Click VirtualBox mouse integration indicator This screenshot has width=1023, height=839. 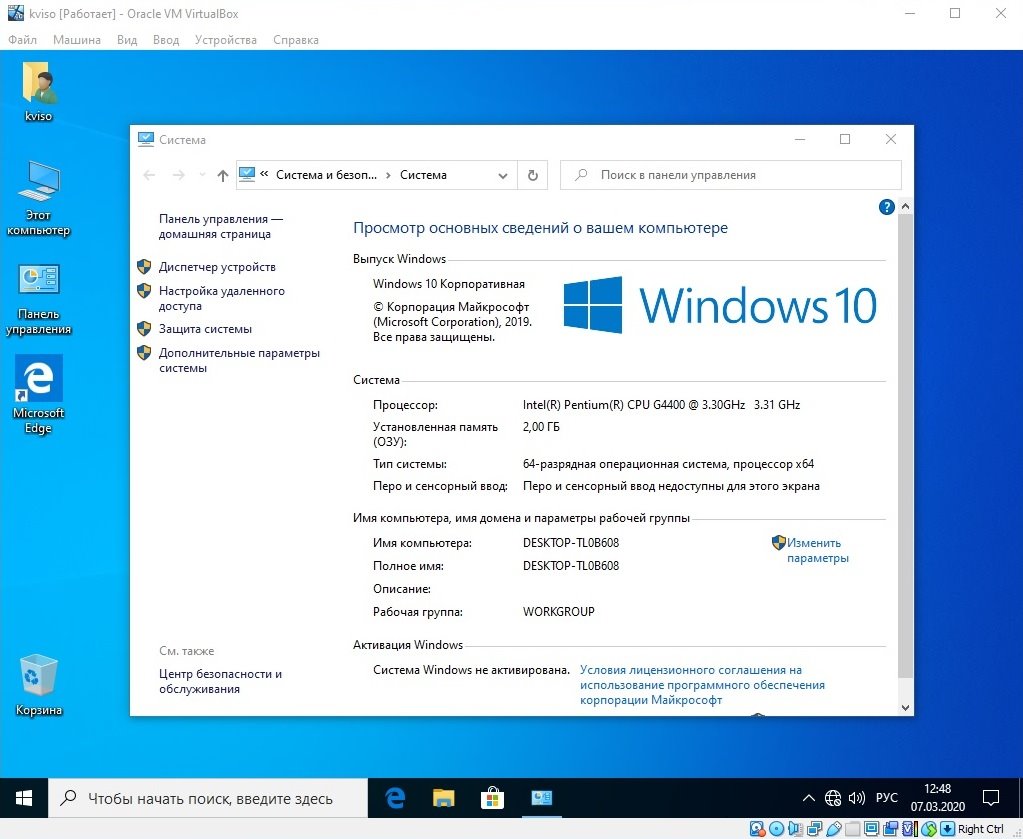[x=929, y=829]
